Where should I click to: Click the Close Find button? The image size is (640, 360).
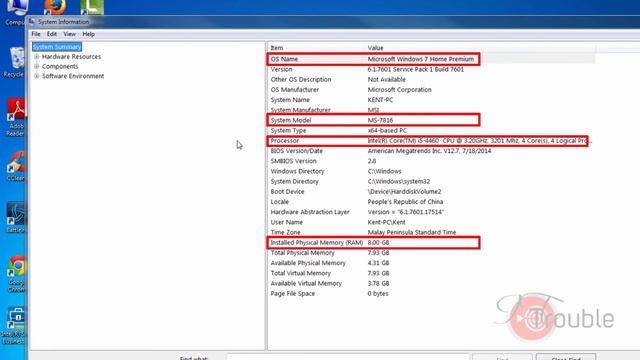(566, 358)
